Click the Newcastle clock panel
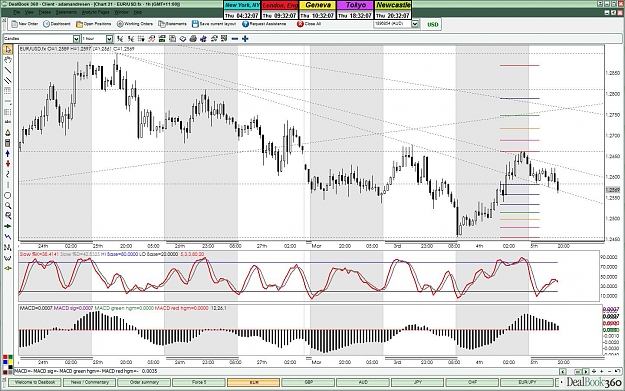 pos(393,10)
